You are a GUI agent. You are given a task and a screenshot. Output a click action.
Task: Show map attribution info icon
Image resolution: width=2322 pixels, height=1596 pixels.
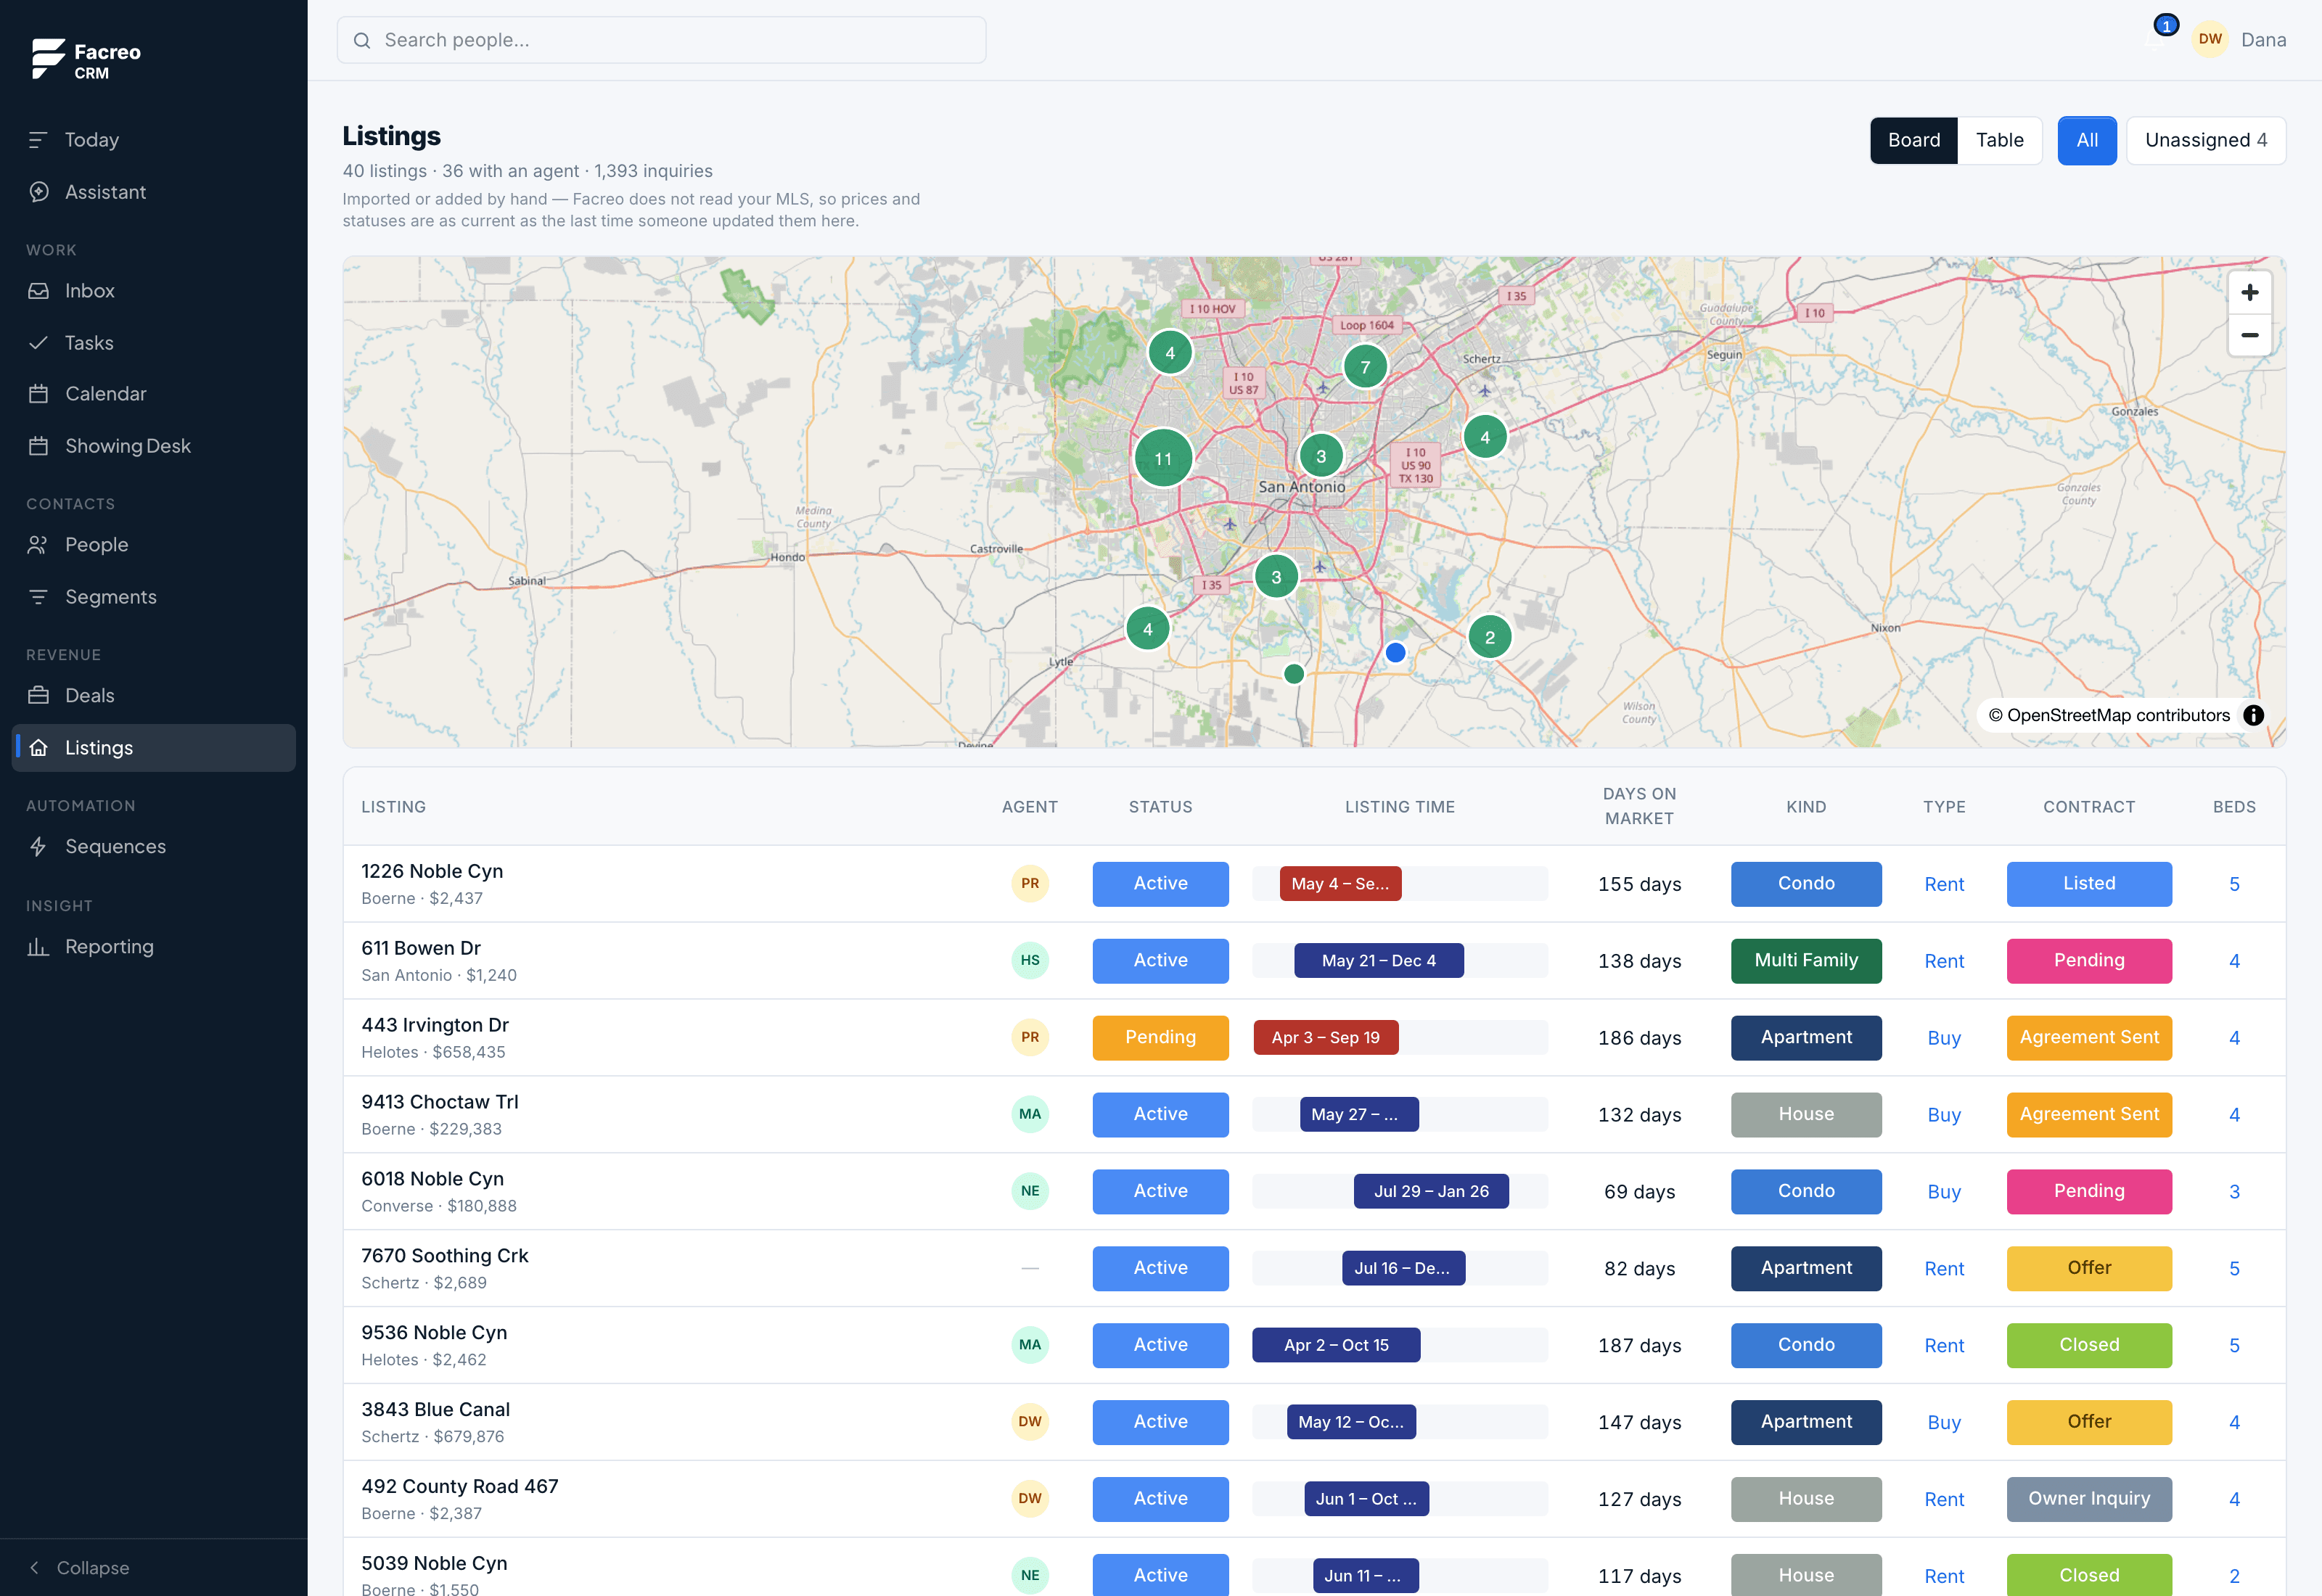tap(2254, 716)
